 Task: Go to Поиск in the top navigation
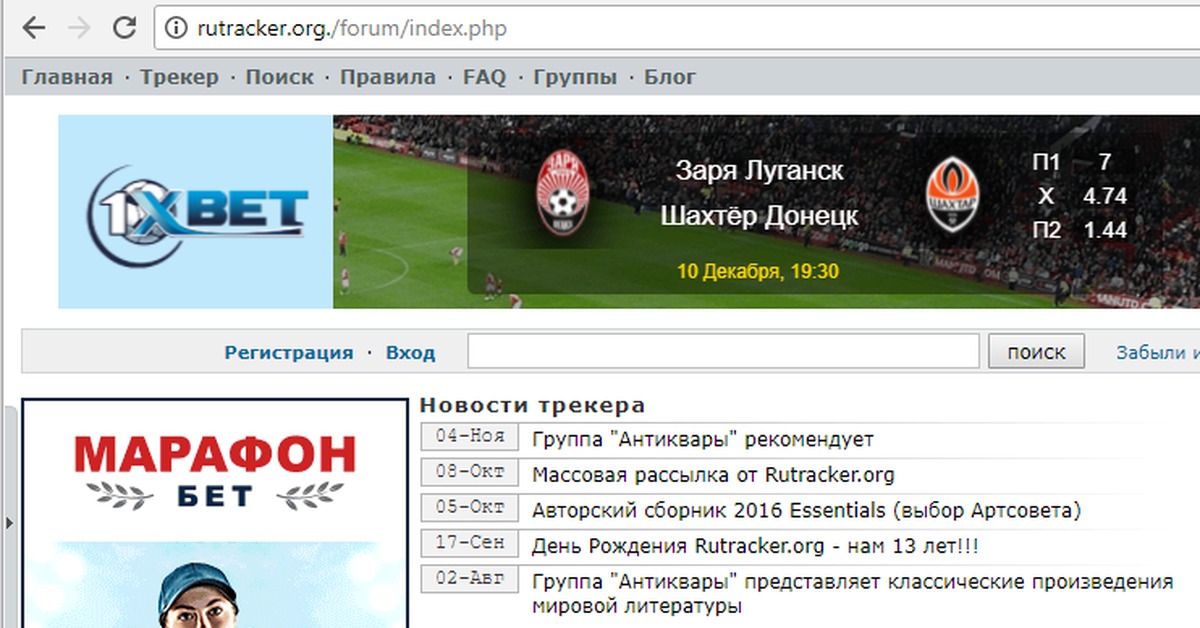pos(279,77)
